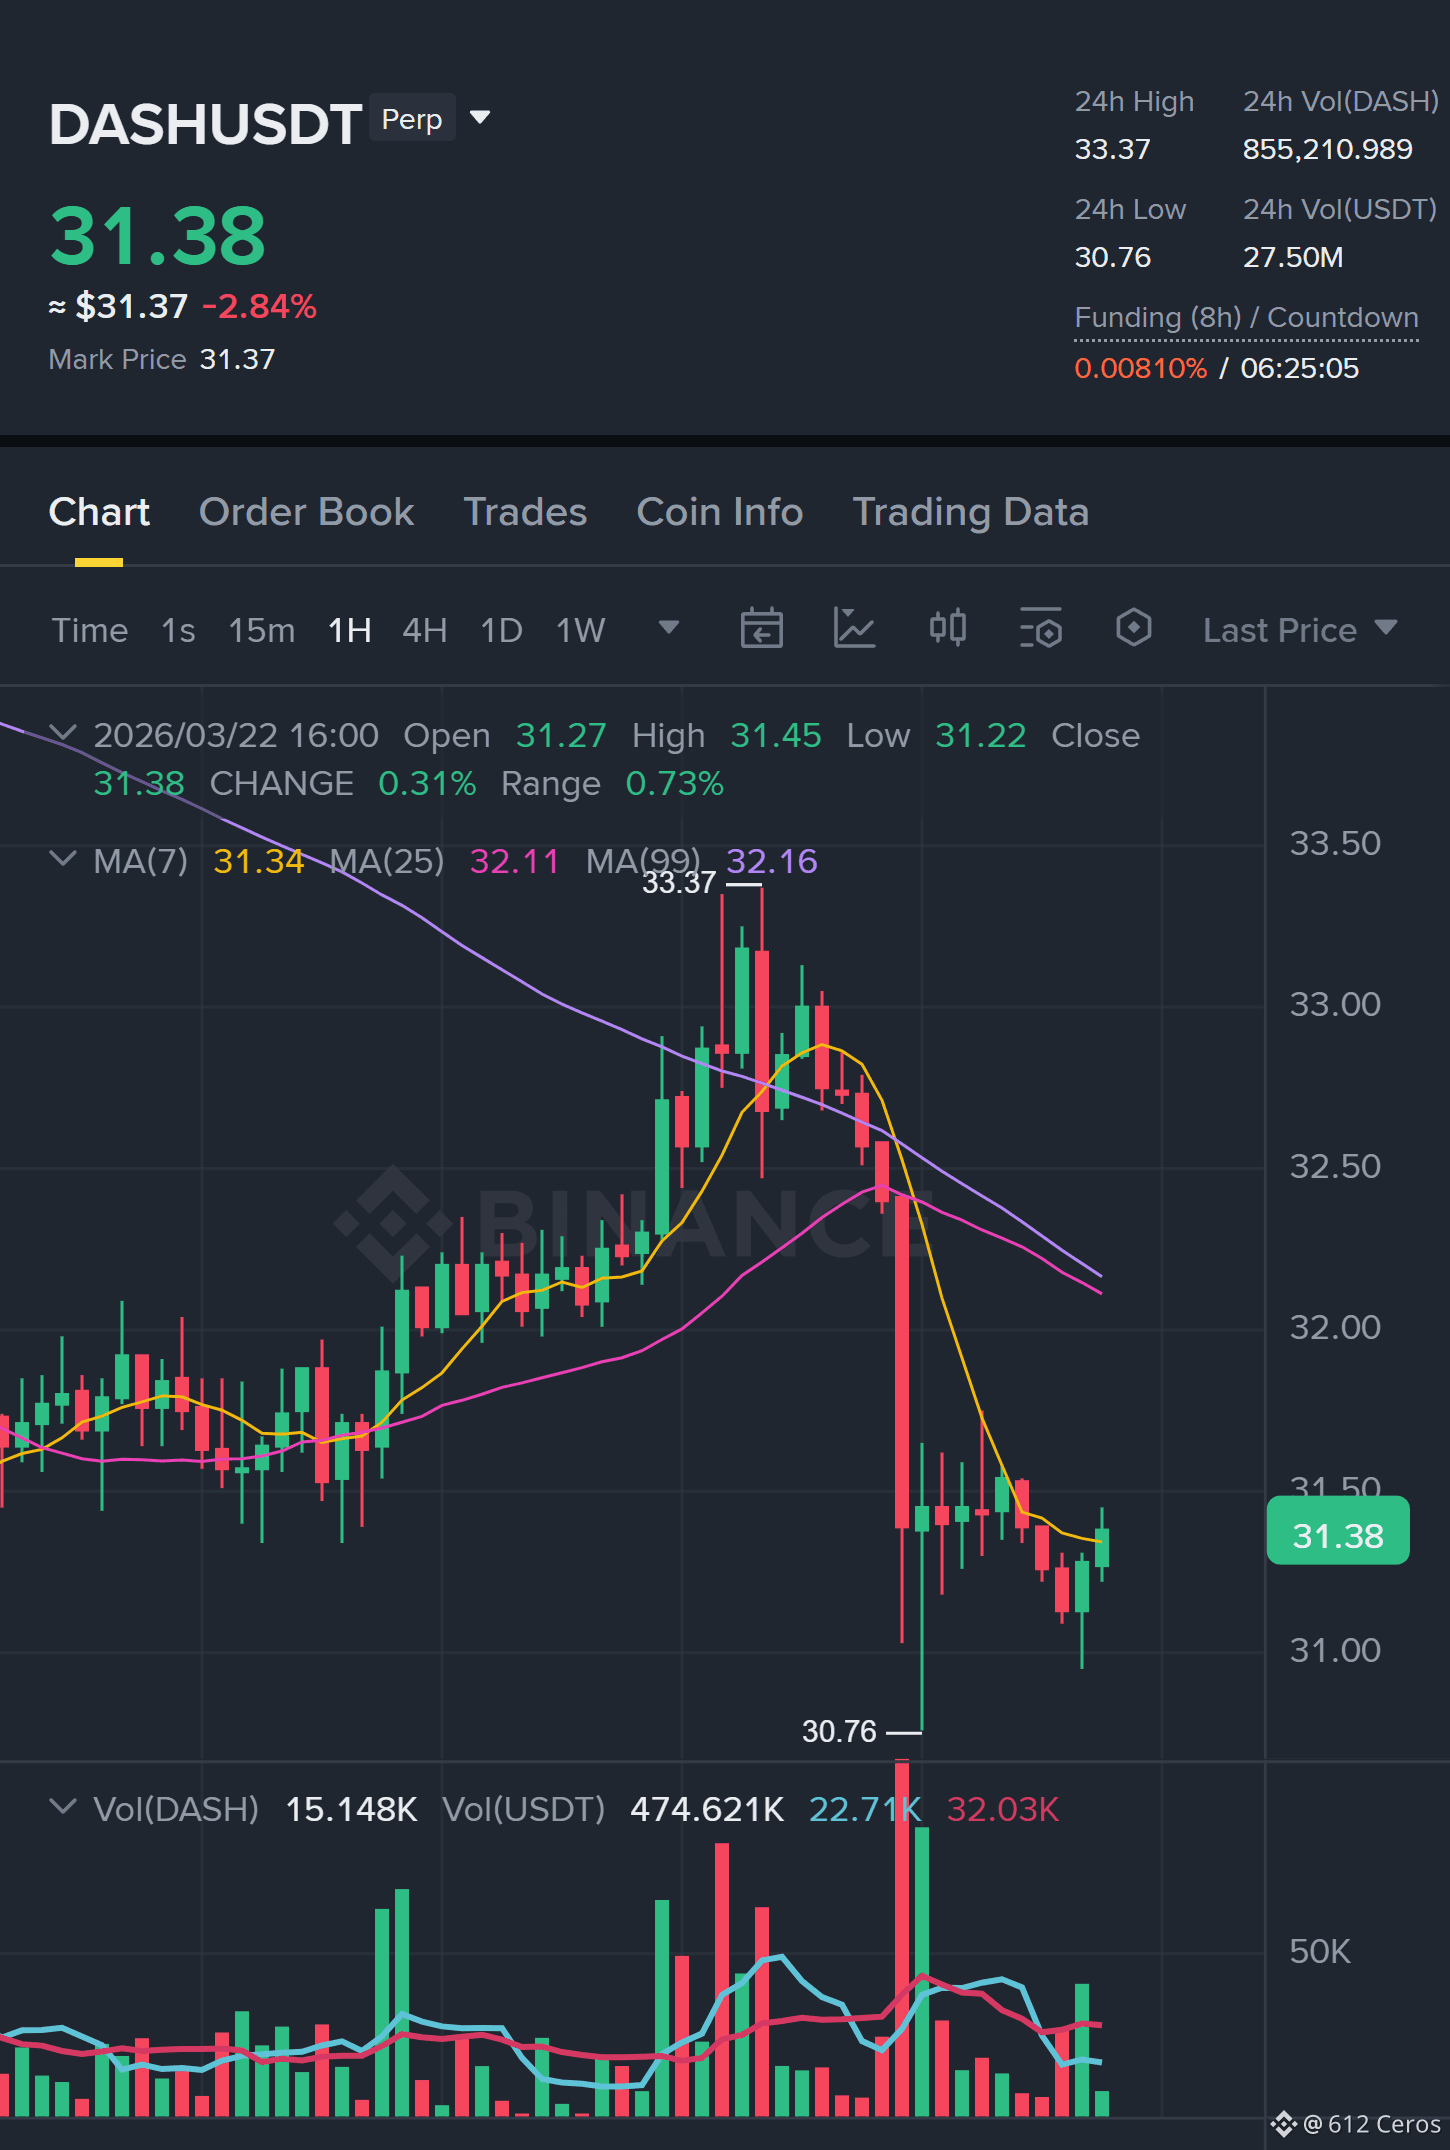Click the hexagon chart tools icon
The image size is (1450, 2150).
coord(1133,628)
